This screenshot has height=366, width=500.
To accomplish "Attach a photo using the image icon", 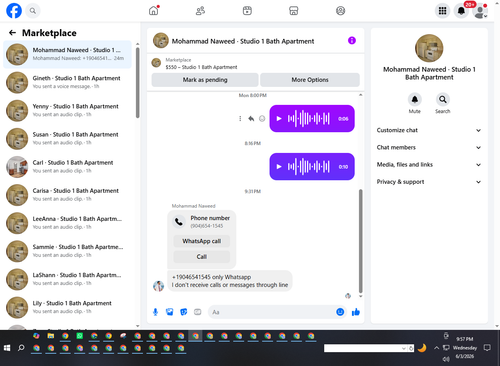I will pos(170,312).
